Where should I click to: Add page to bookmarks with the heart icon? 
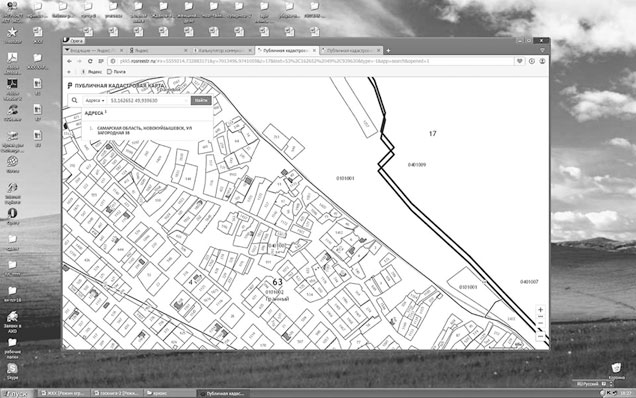tap(519, 61)
